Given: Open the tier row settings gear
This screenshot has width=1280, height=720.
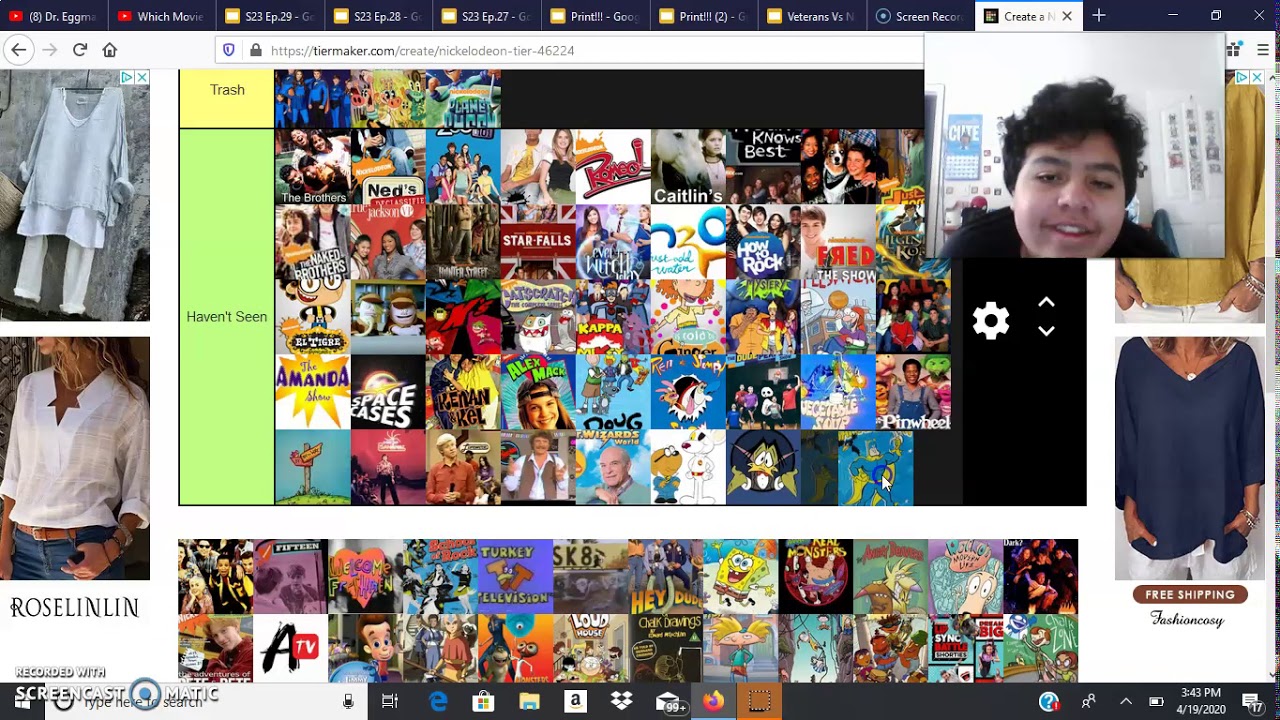Looking at the screenshot, I should point(991,321).
